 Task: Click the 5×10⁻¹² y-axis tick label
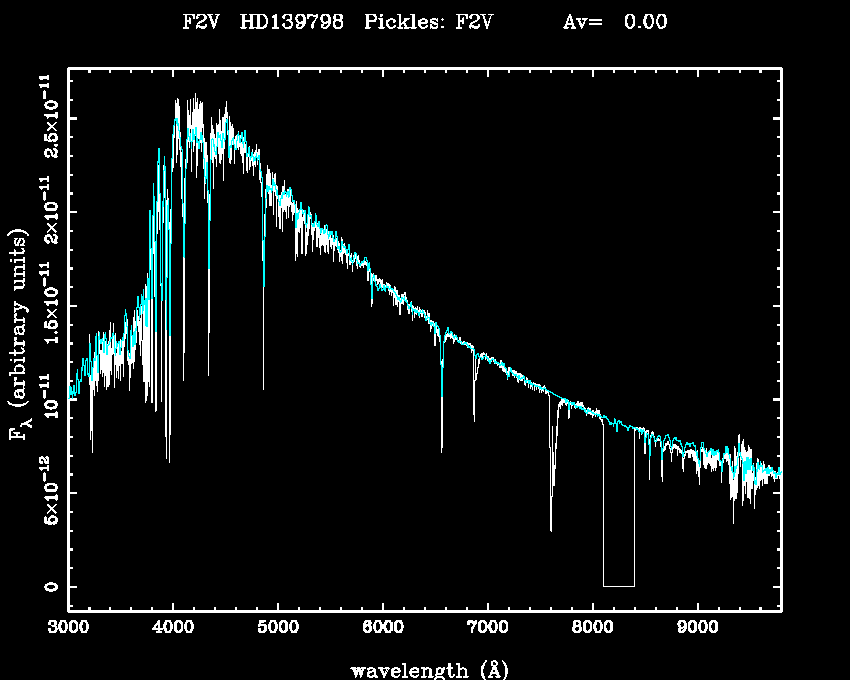pyautogui.click(x=48, y=492)
